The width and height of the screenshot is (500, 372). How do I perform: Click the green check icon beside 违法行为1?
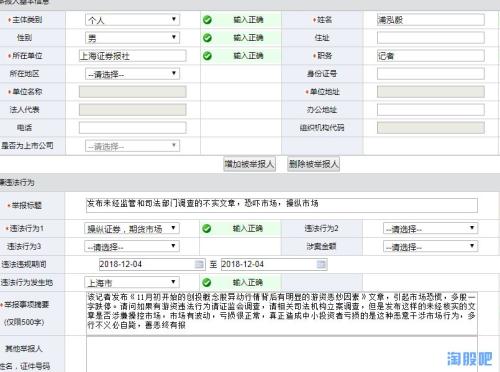tap(207, 229)
